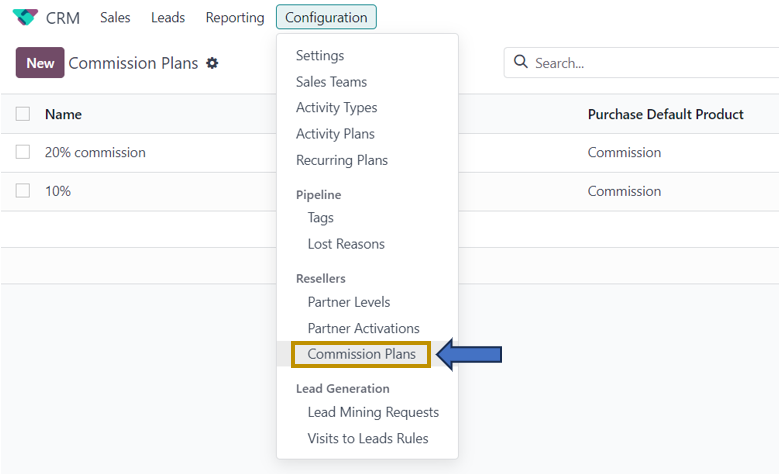Collapse the Configuration dropdown menu
The image size is (779, 474).
point(326,18)
